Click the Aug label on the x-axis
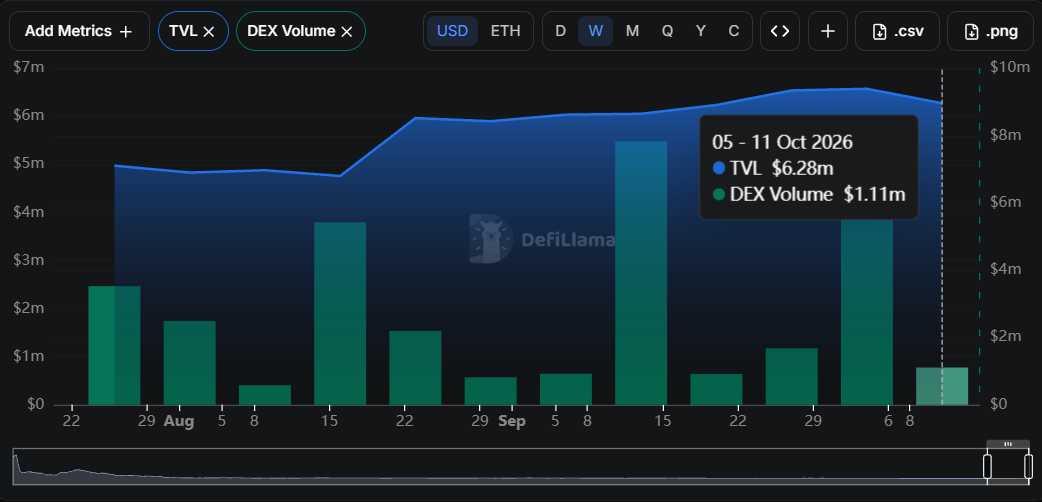The width and height of the screenshot is (1042, 502). pyautogui.click(x=179, y=422)
